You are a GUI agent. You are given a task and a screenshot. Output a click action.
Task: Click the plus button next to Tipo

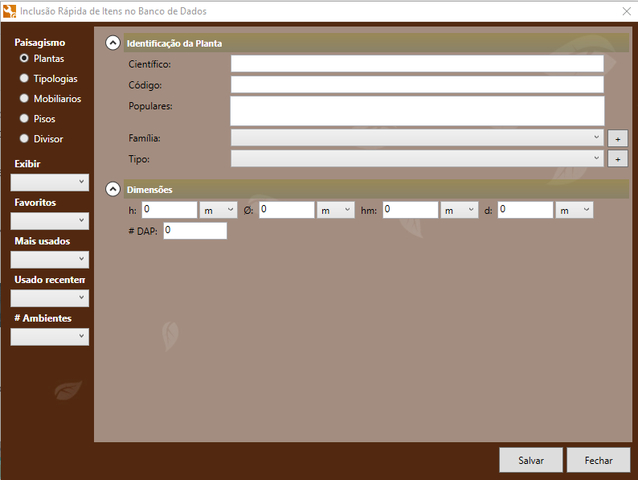coord(618,159)
